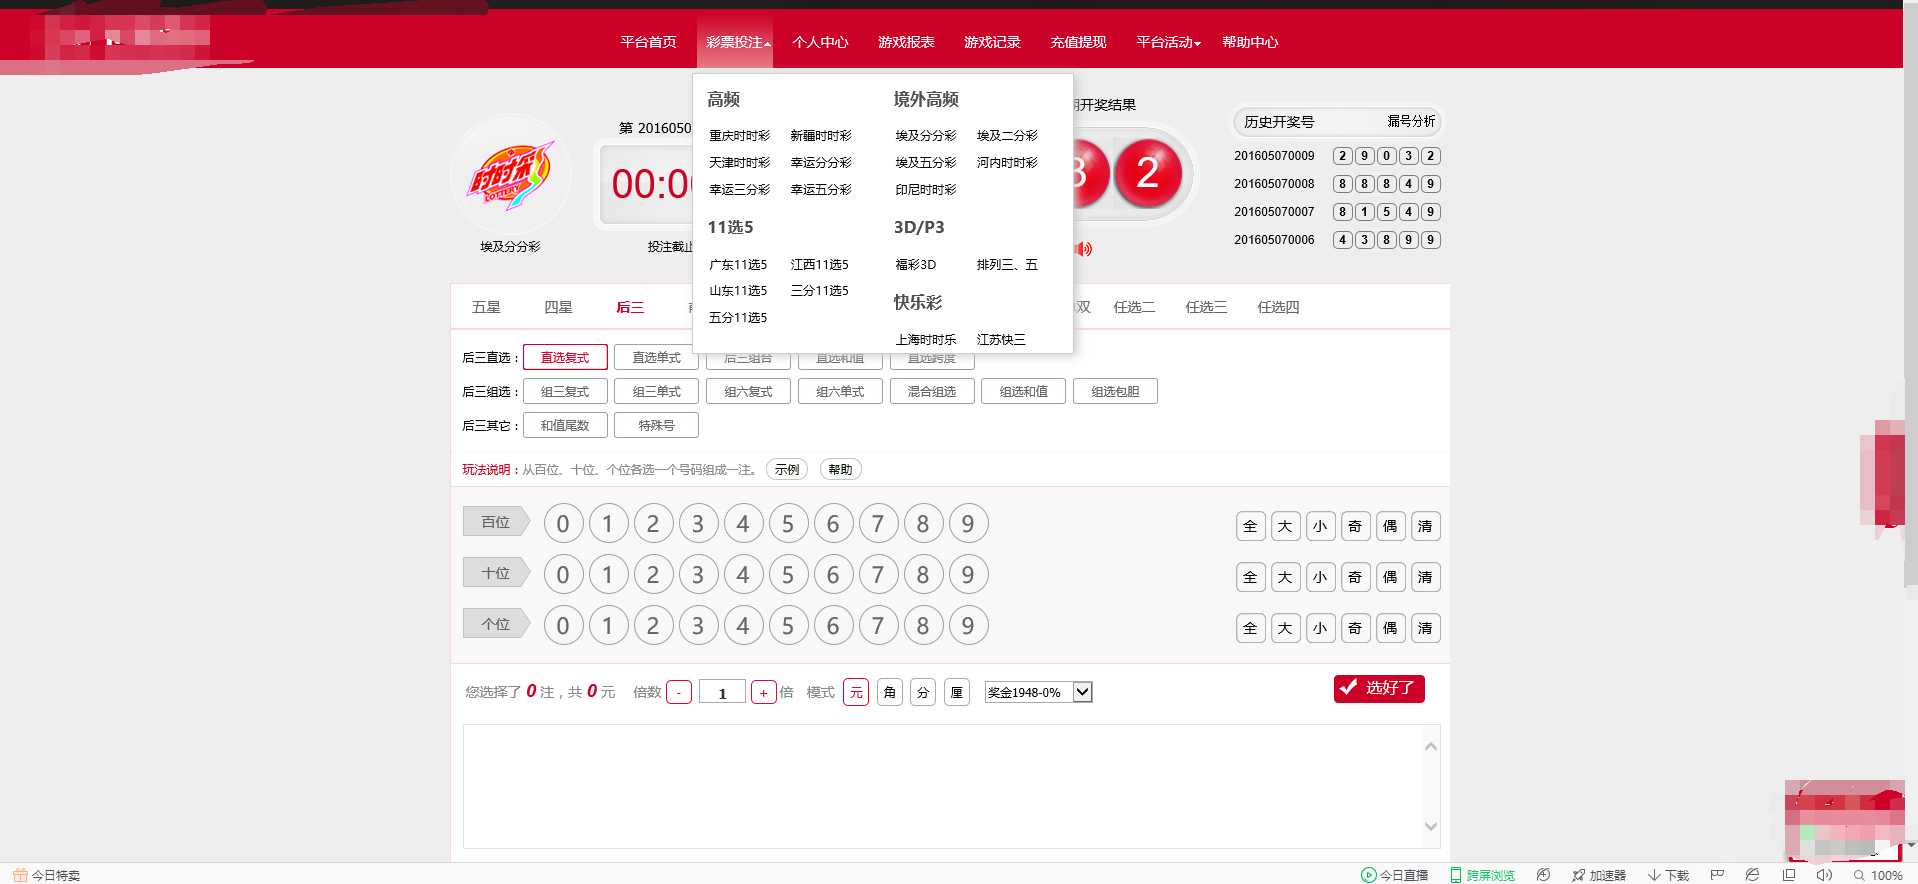This screenshot has height=884, width=1918.
Task: Choose 角 betting mode
Action: coord(890,692)
